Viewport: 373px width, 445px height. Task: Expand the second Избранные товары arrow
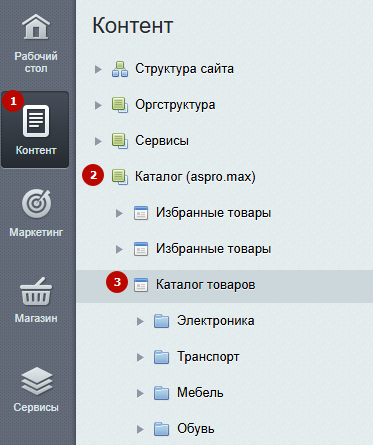click(x=119, y=249)
